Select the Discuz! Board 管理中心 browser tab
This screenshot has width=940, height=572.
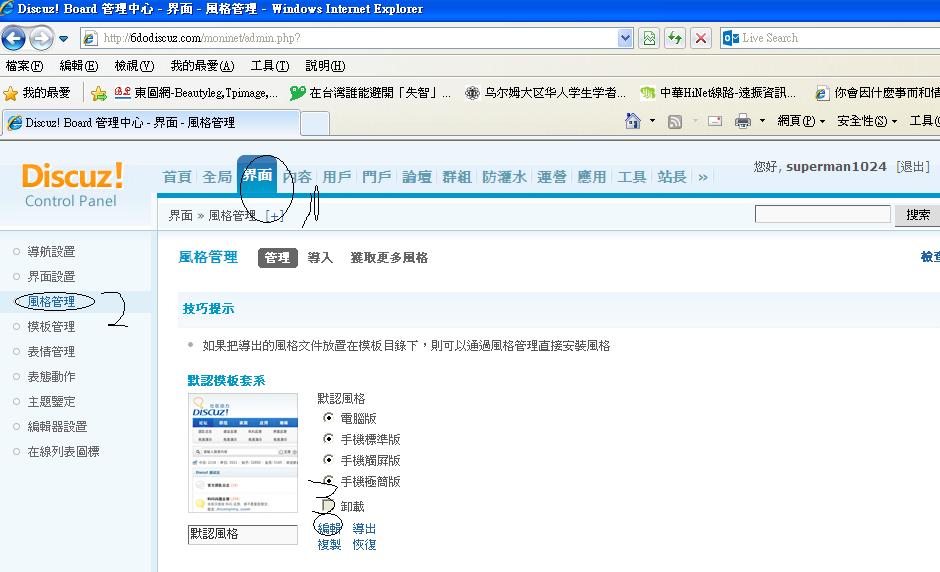[x=150, y=123]
